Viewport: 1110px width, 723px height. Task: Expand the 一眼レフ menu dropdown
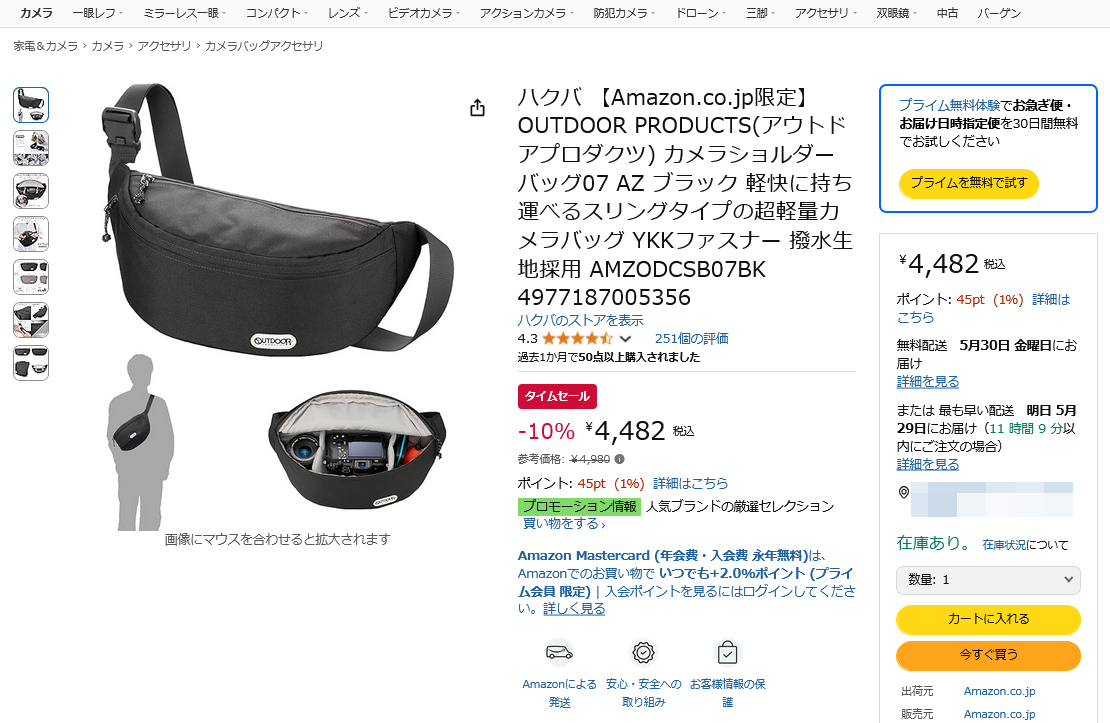pos(98,13)
